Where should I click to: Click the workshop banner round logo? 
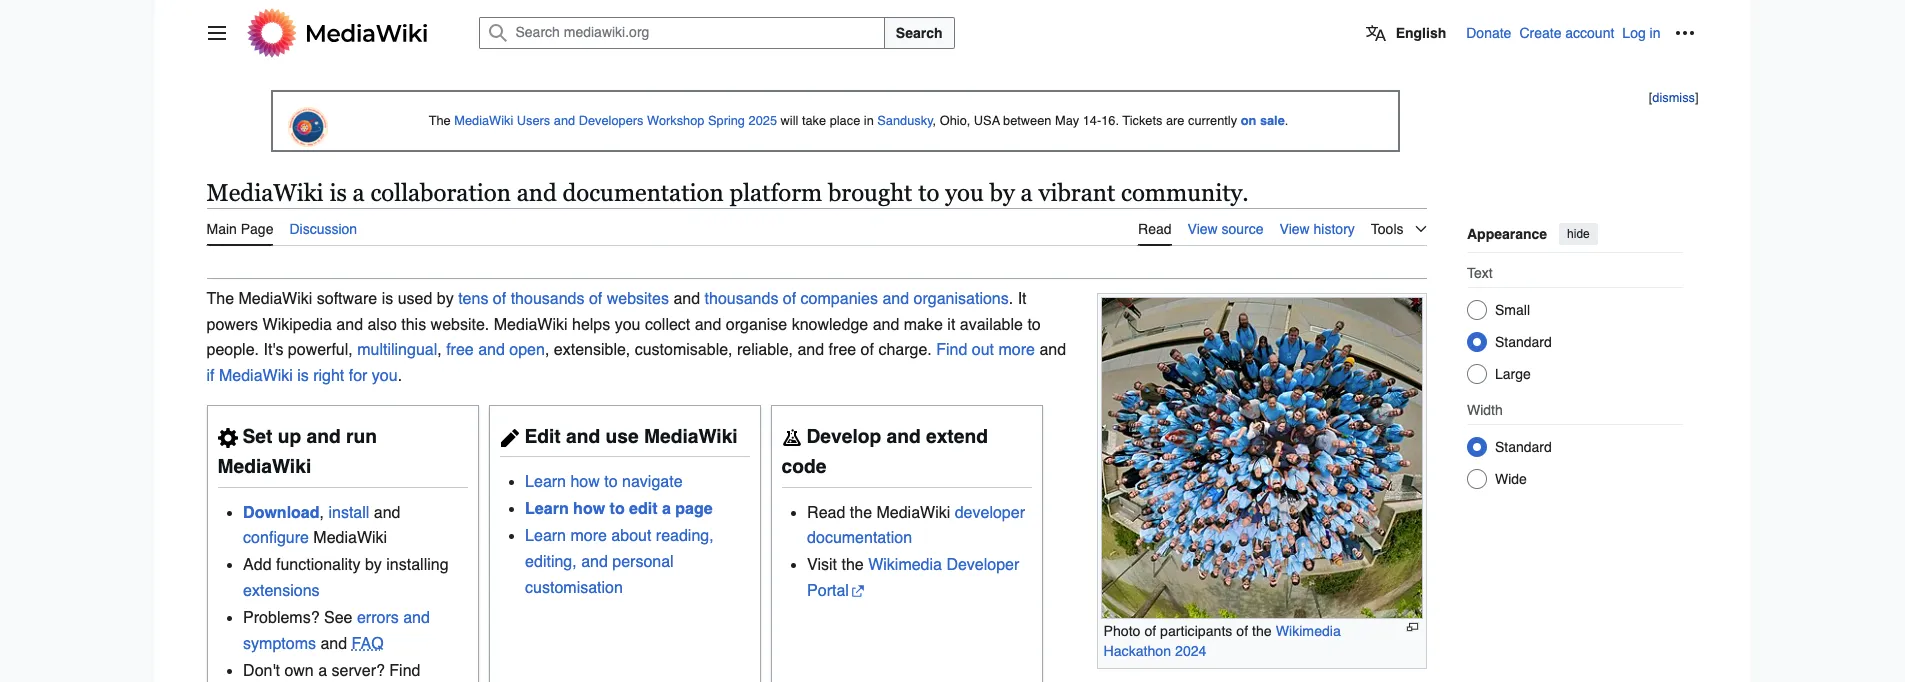pos(307,127)
